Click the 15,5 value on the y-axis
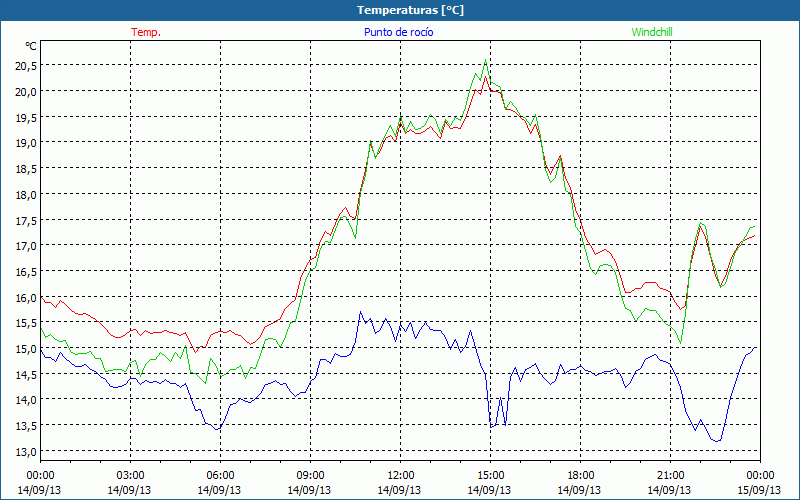The image size is (800, 500). pos(26,323)
